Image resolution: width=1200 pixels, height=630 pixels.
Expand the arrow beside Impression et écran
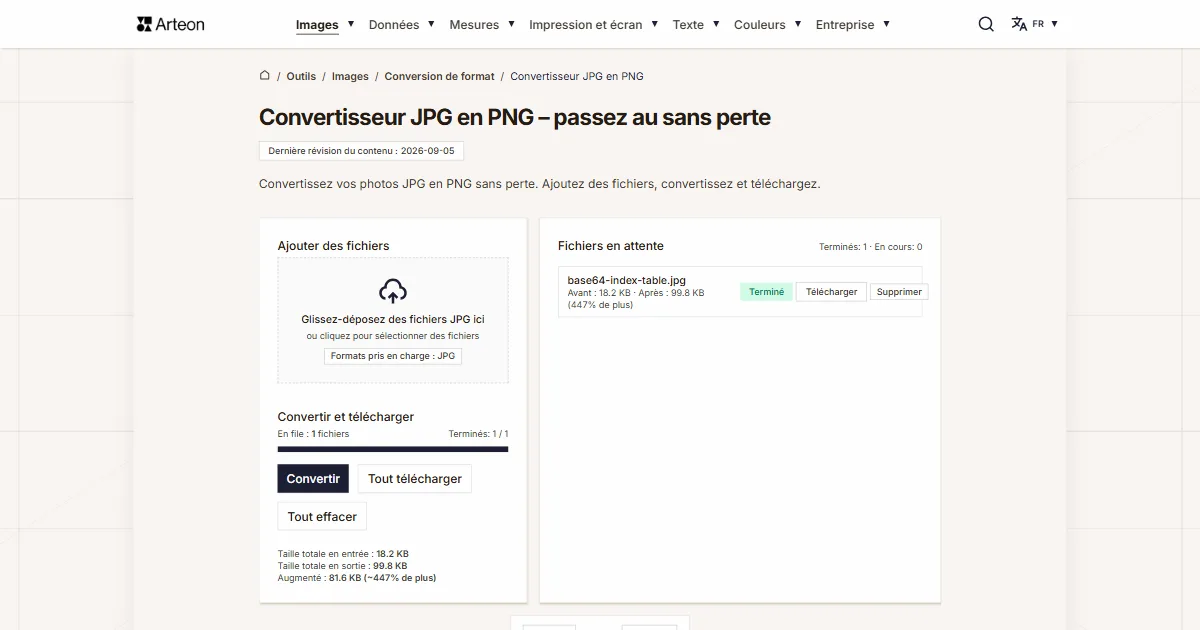coord(654,24)
